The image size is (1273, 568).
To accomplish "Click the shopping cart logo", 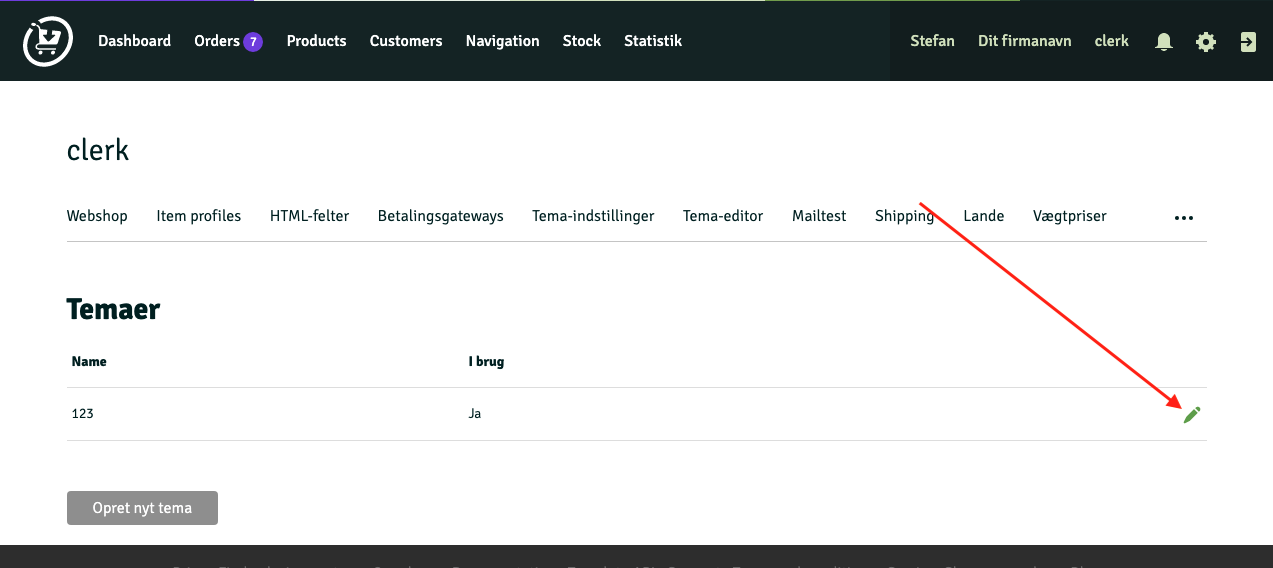I will pyautogui.click(x=48, y=42).
